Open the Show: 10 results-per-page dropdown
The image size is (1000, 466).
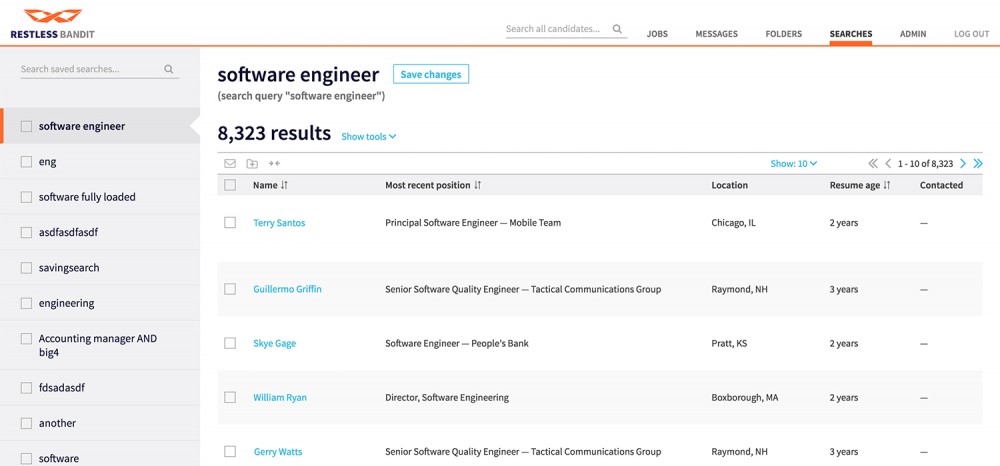793,163
